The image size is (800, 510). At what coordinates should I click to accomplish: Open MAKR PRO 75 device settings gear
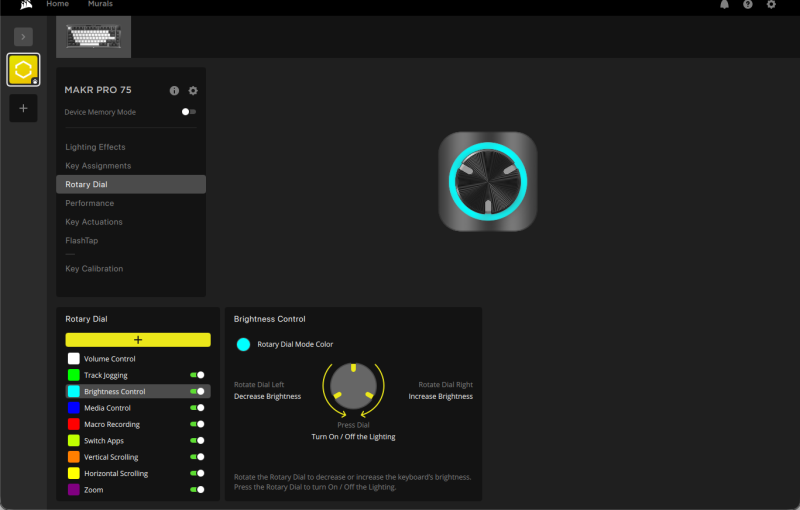pyautogui.click(x=193, y=91)
